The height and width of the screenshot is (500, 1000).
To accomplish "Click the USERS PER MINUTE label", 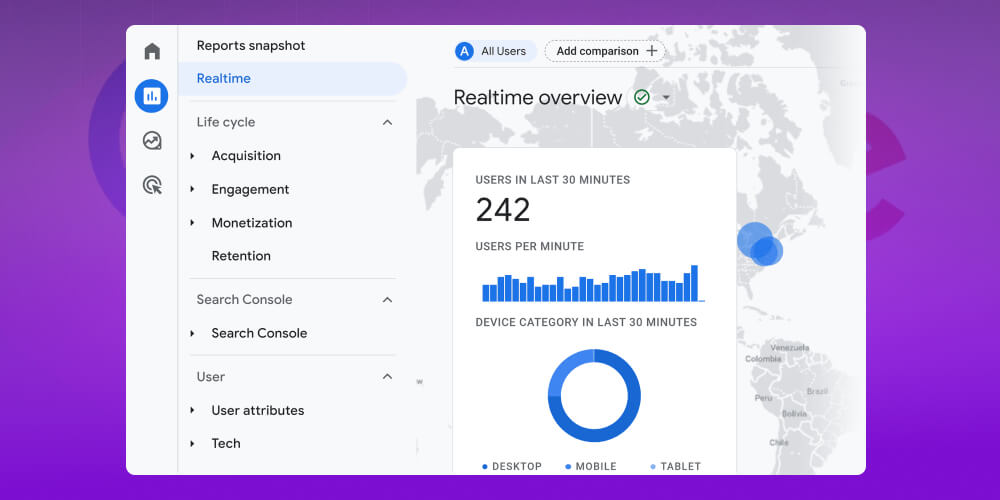I will pos(529,246).
